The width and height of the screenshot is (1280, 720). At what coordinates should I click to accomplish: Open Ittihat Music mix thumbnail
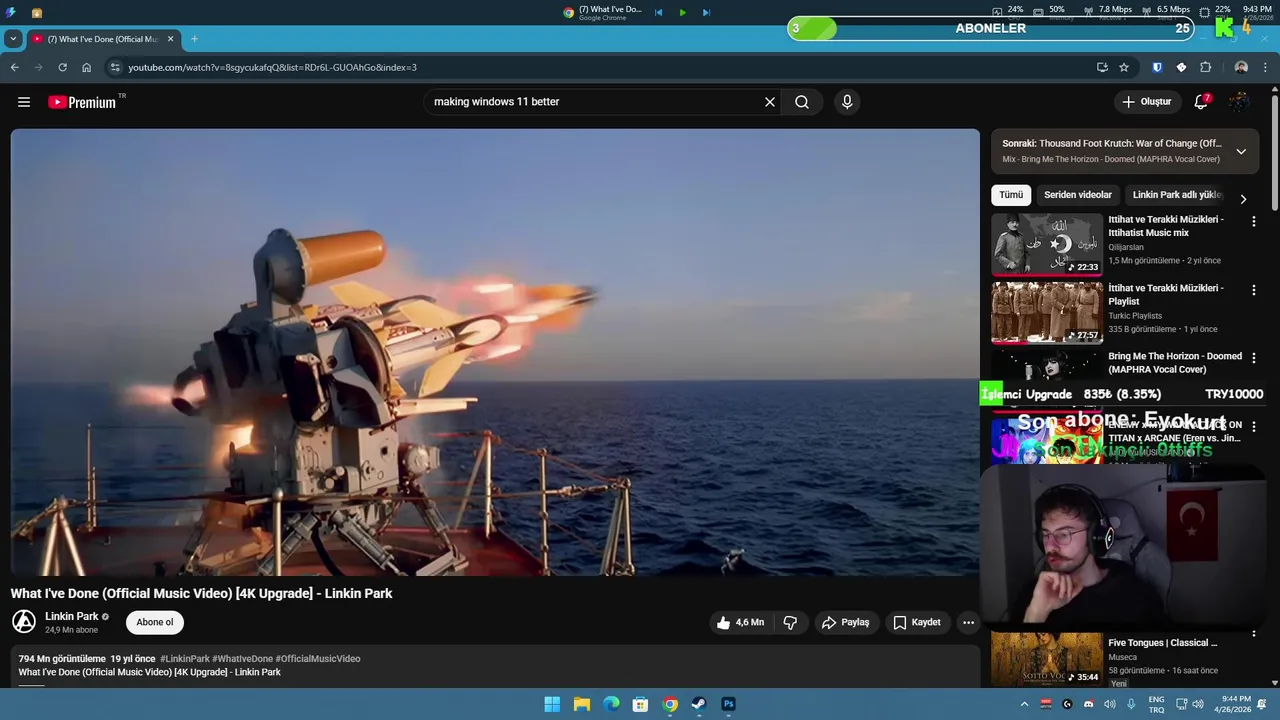[1047, 243]
